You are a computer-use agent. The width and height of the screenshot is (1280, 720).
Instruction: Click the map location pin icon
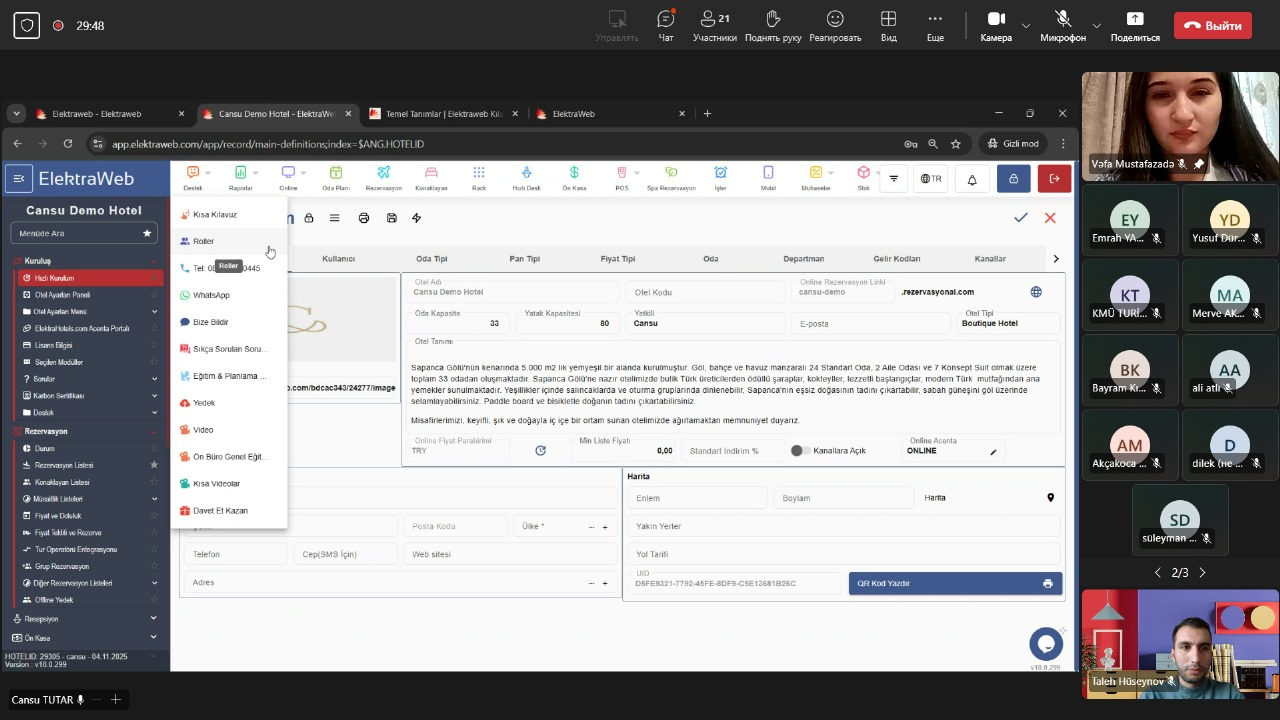pos(1050,498)
